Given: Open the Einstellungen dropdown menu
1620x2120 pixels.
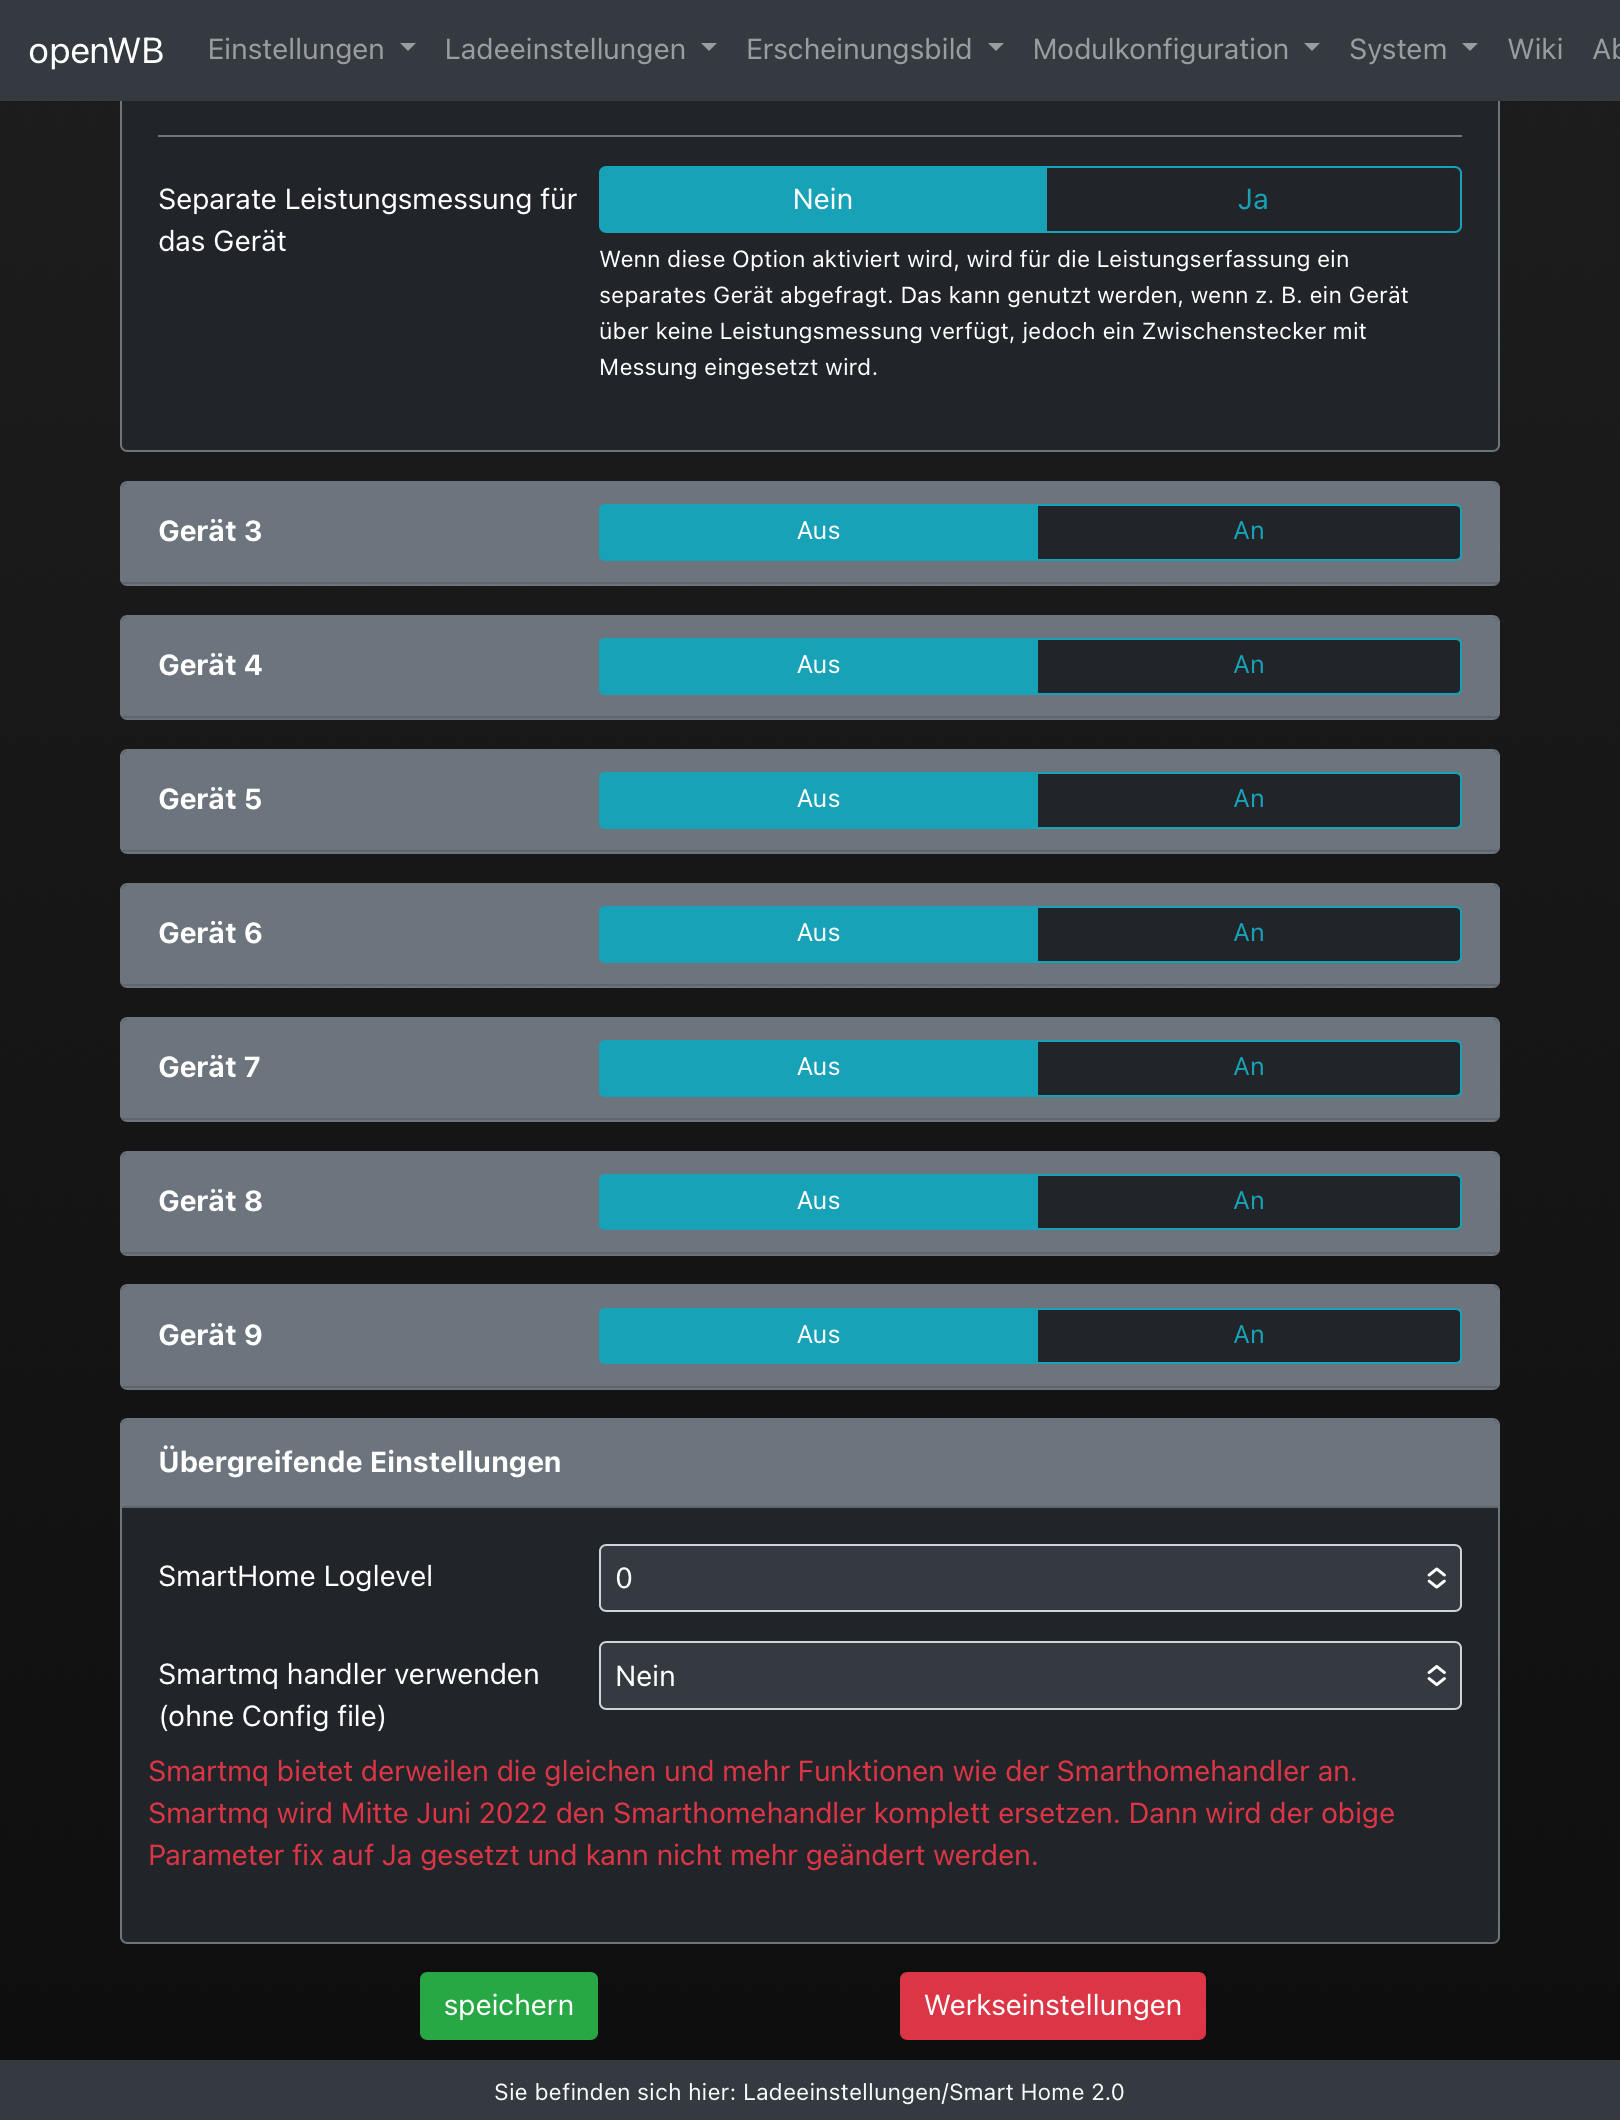Looking at the screenshot, I should 310,49.
